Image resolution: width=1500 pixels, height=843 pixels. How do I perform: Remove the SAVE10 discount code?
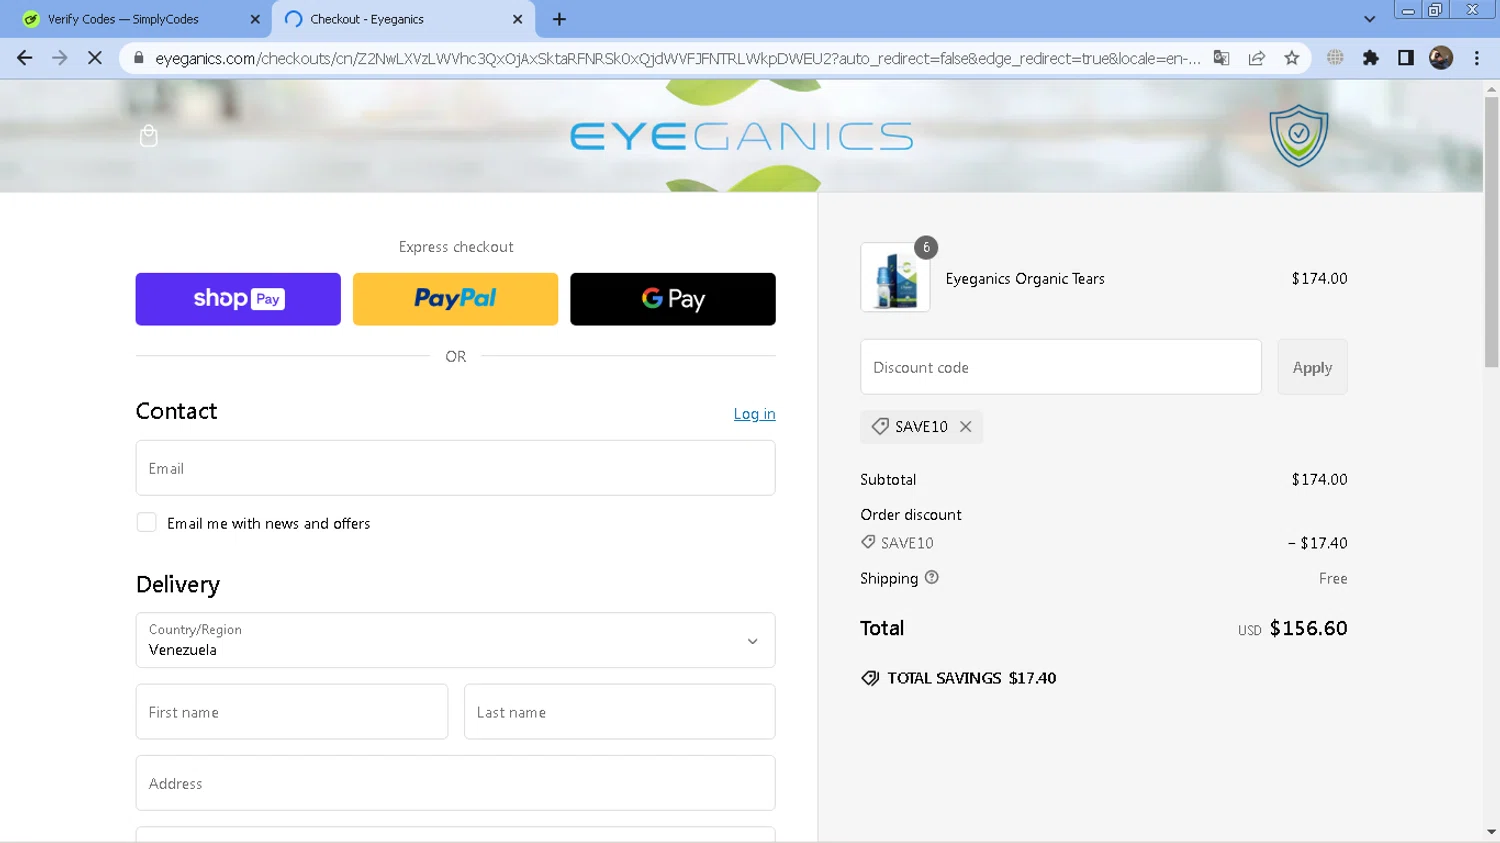pyautogui.click(x=966, y=426)
